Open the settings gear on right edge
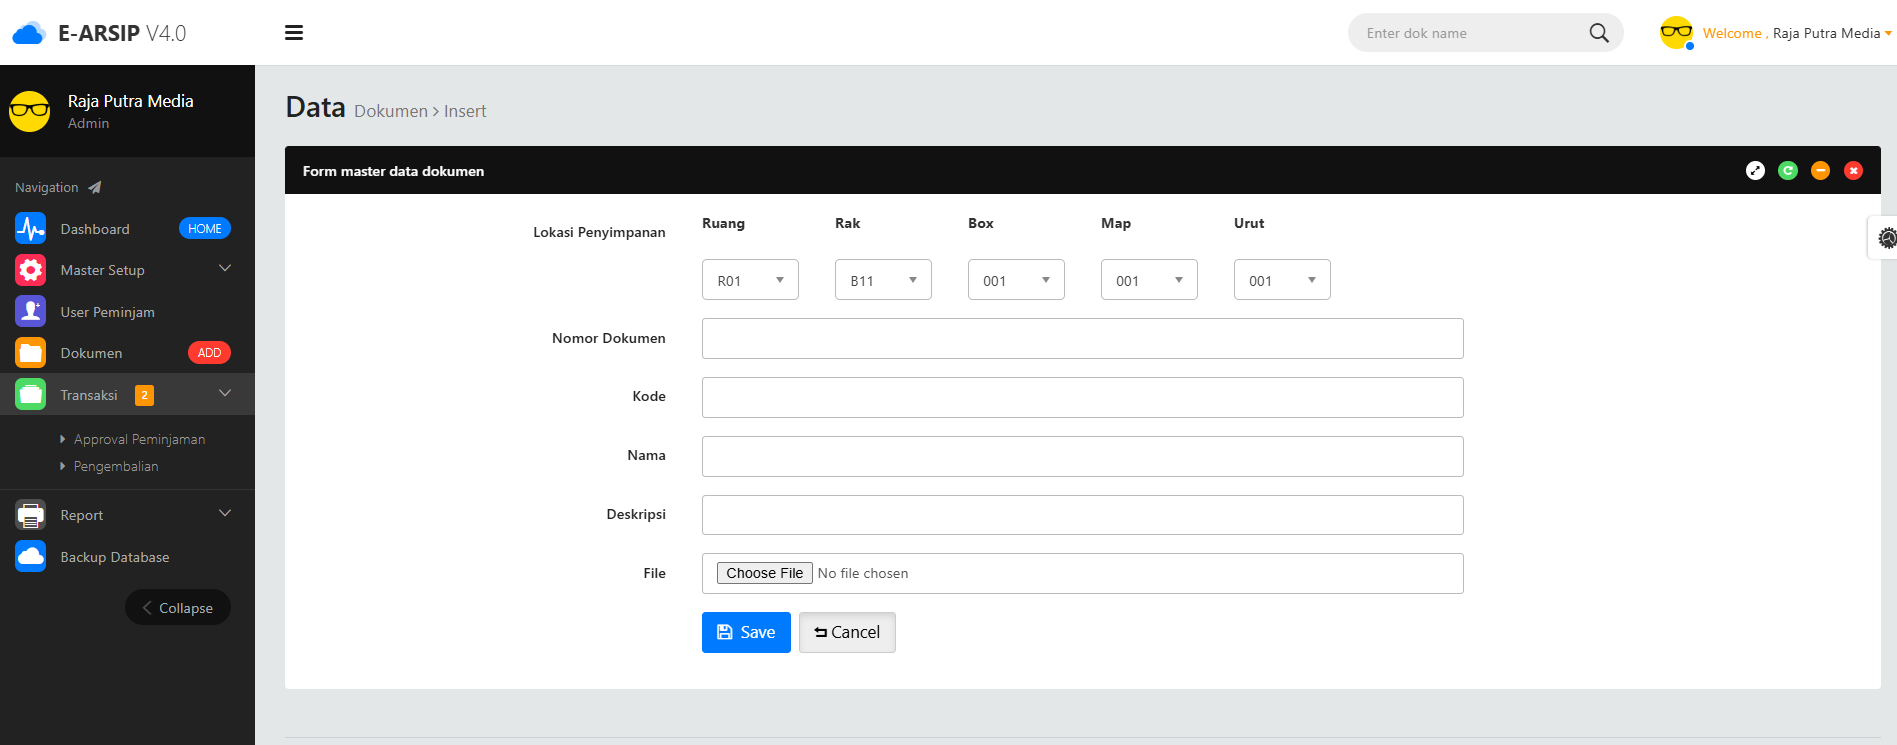Viewport: 1897px width, 745px height. click(x=1886, y=238)
